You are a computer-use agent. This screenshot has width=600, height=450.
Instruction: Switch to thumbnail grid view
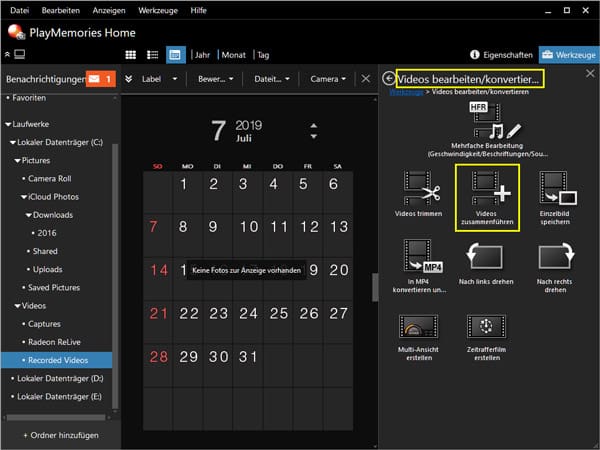131,54
